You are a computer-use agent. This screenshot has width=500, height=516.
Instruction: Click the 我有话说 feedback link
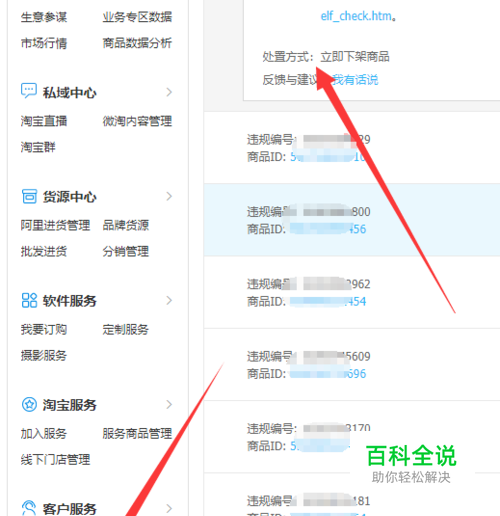click(x=355, y=80)
